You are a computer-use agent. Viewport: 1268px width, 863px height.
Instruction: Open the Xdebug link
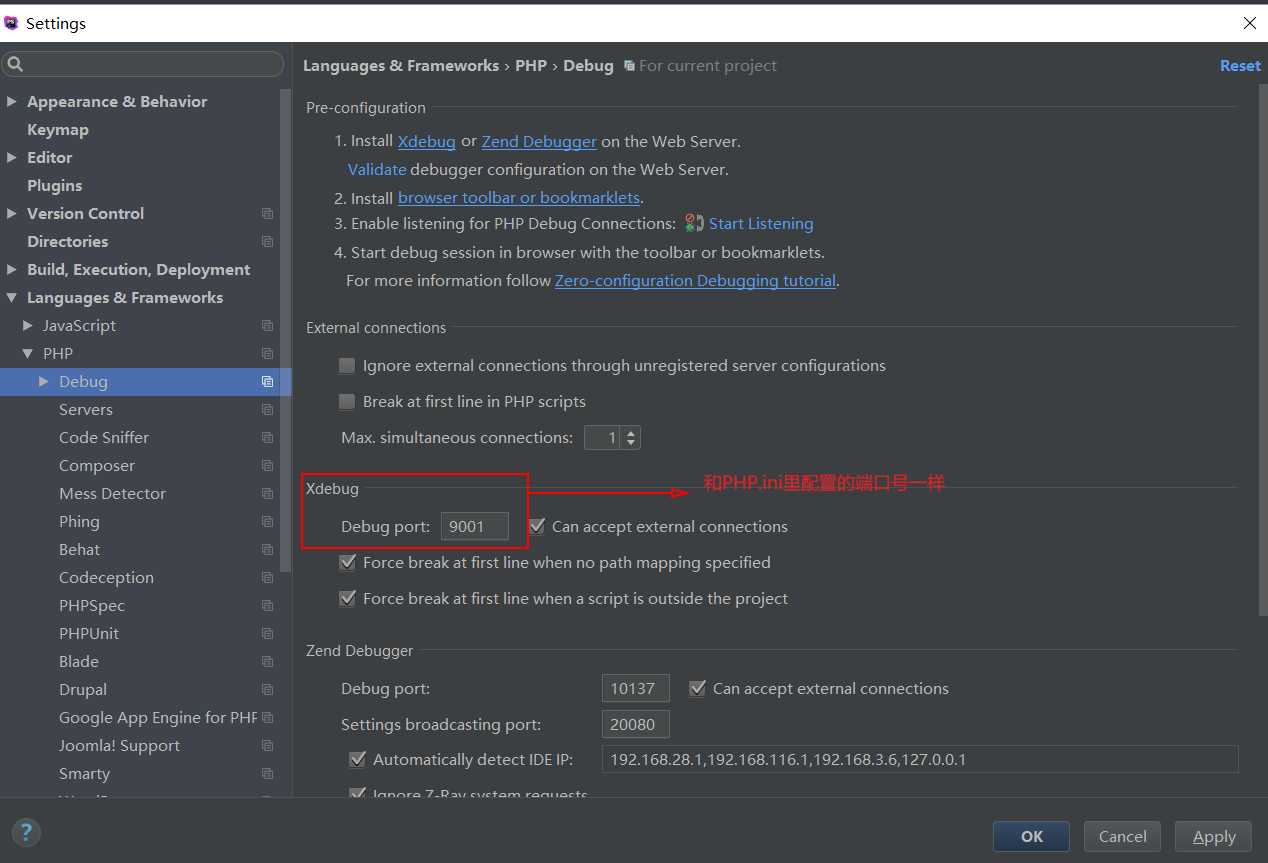click(427, 141)
